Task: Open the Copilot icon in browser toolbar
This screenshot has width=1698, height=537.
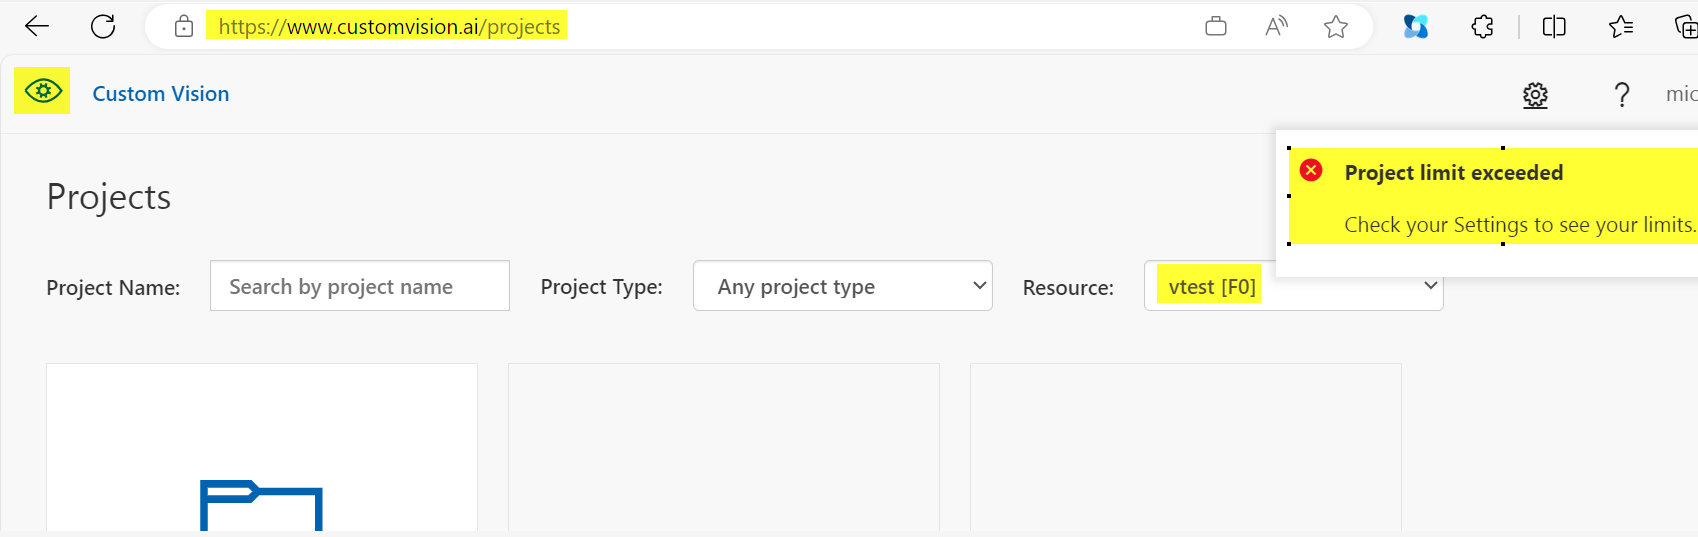Action: [x=1416, y=27]
